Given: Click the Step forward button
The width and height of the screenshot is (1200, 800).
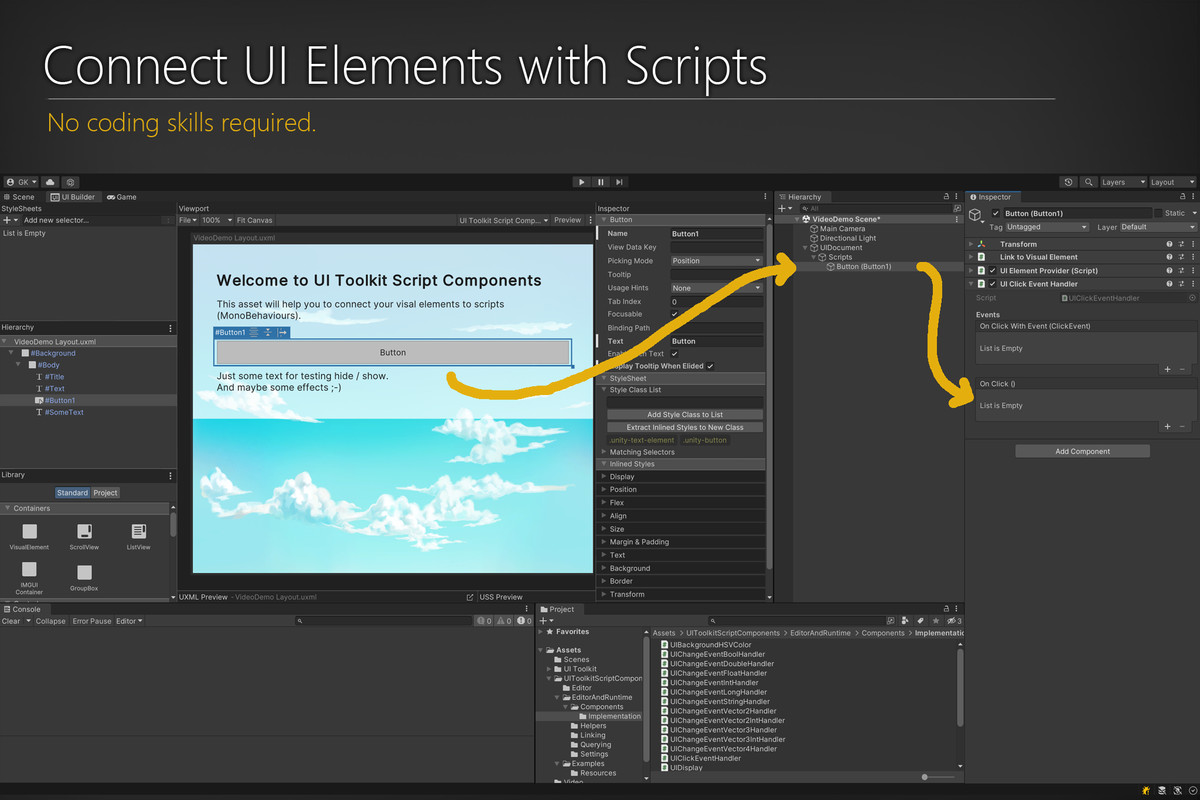Looking at the screenshot, I should [x=620, y=182].
